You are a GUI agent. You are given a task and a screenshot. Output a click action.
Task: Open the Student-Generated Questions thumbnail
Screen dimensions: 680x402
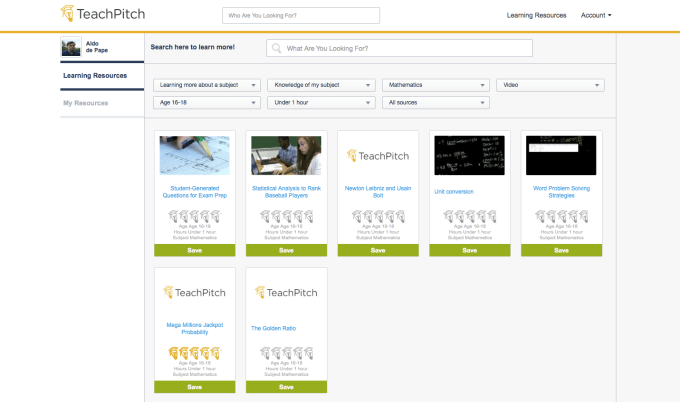(195, 155)
